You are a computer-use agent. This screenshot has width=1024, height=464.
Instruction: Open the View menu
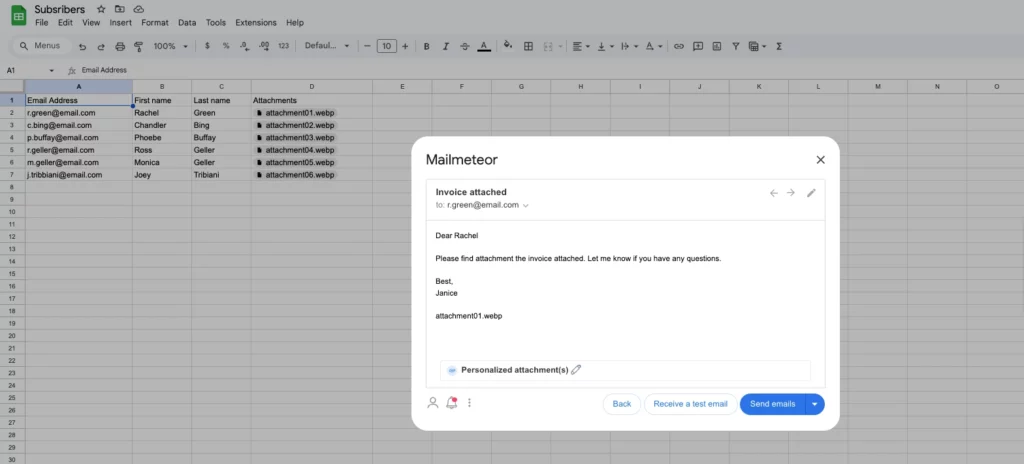point(91,22)
